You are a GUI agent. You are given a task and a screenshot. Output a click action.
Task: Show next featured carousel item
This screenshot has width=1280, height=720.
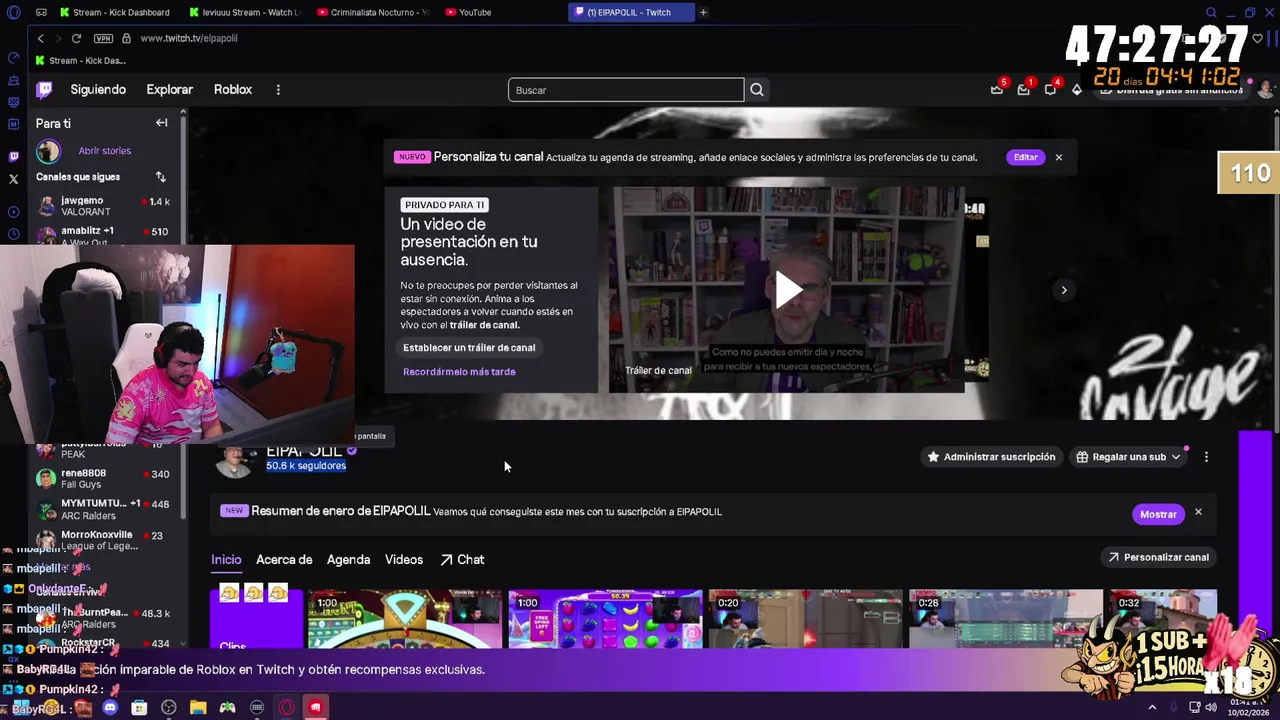click(x=1064, y=290)
